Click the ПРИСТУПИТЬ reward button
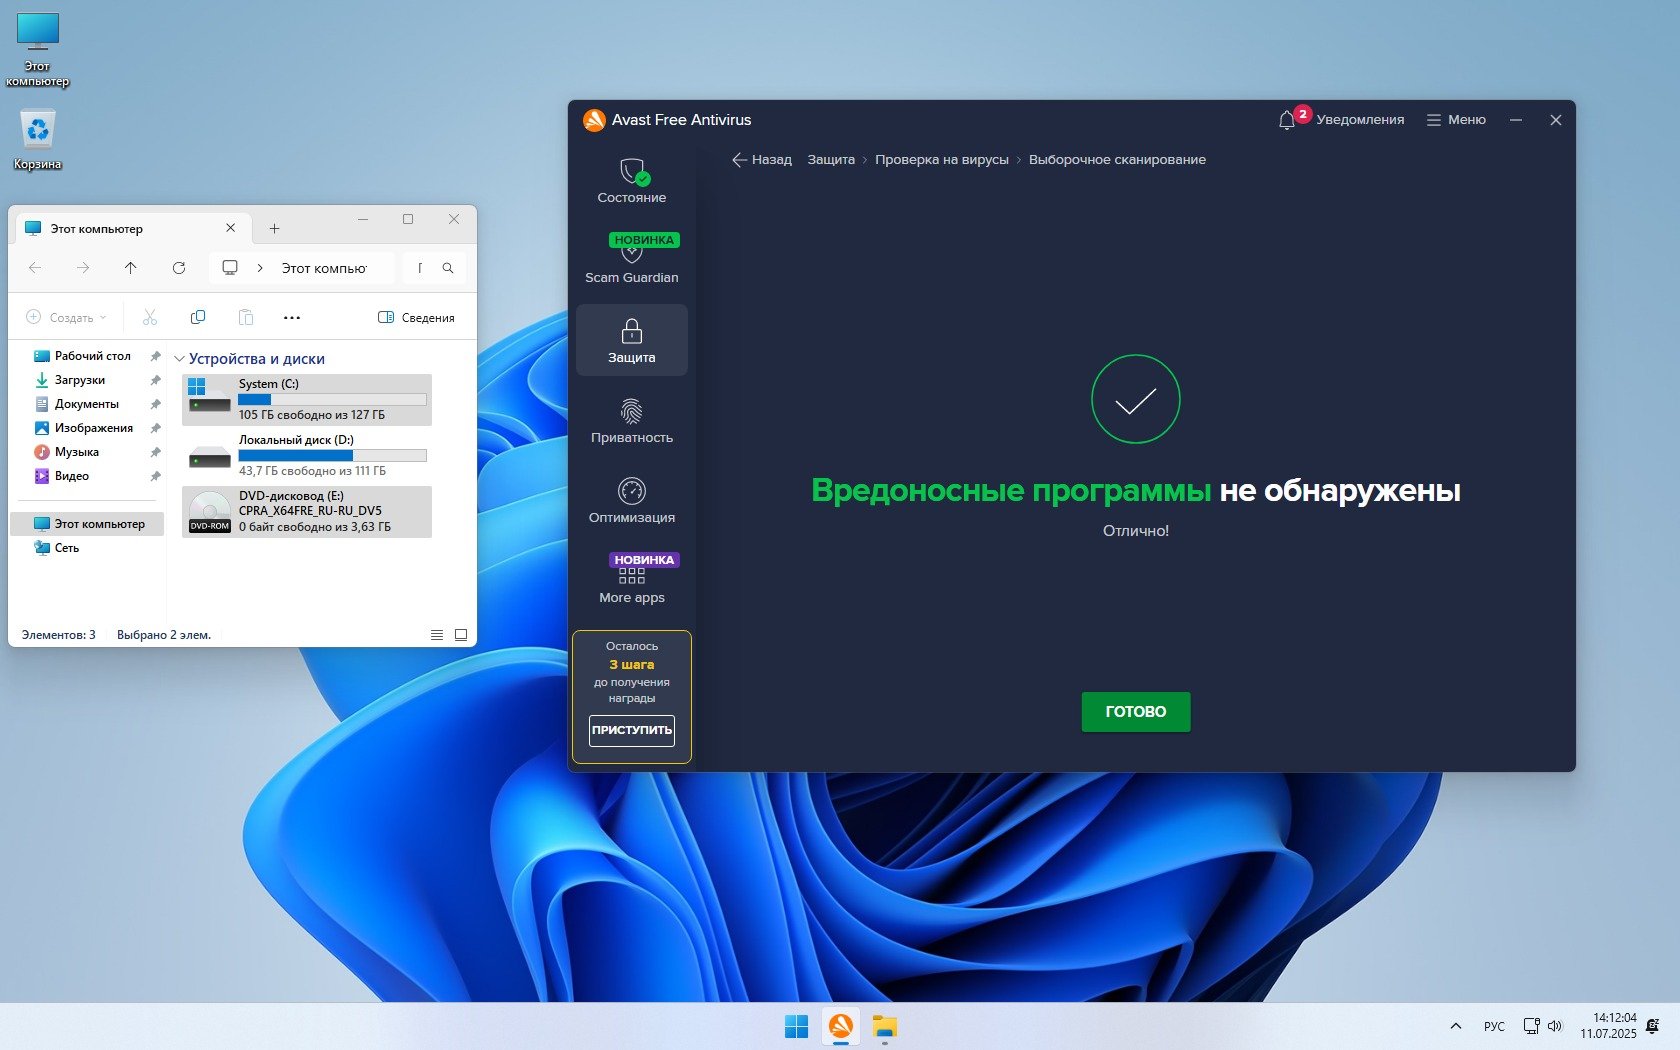Viewport: 1680px width, 1050px height. point(632,730)
